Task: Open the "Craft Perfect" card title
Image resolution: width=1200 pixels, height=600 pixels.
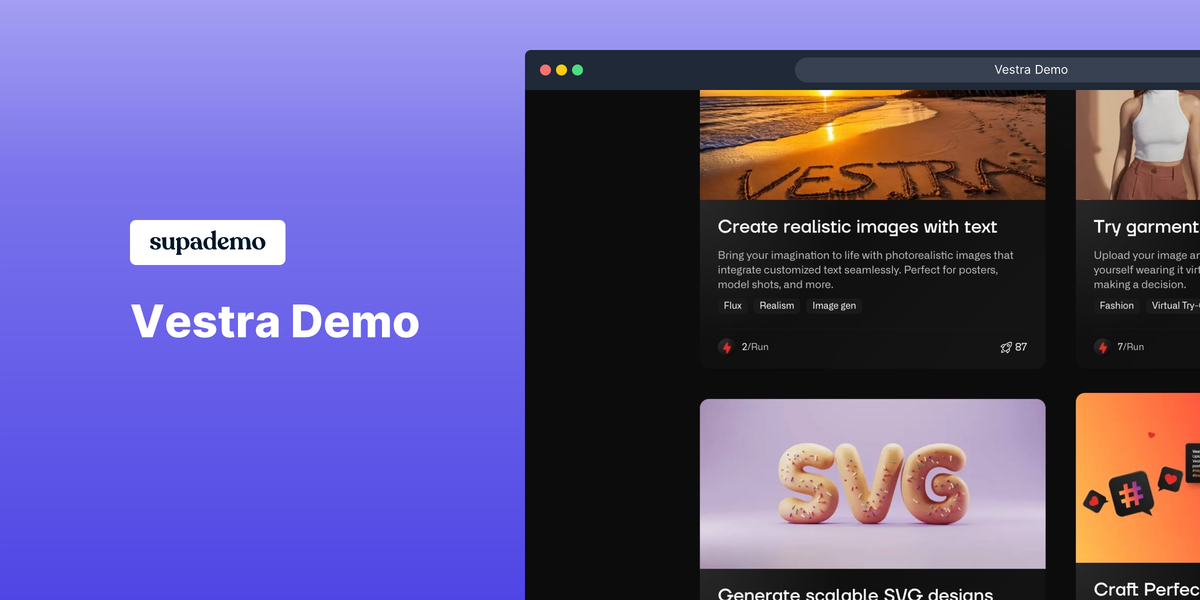Action: pyautogui.click(x=1146, y=590)
